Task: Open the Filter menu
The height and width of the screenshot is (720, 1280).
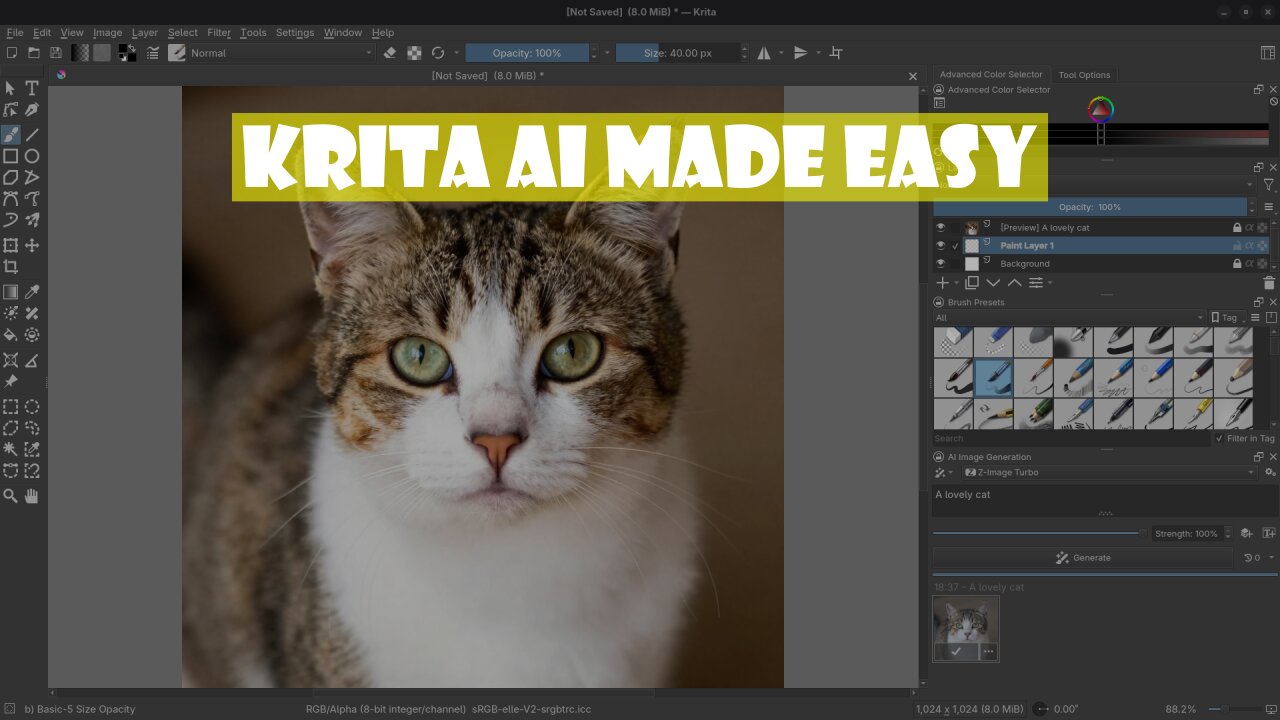Action: point(219,32)
